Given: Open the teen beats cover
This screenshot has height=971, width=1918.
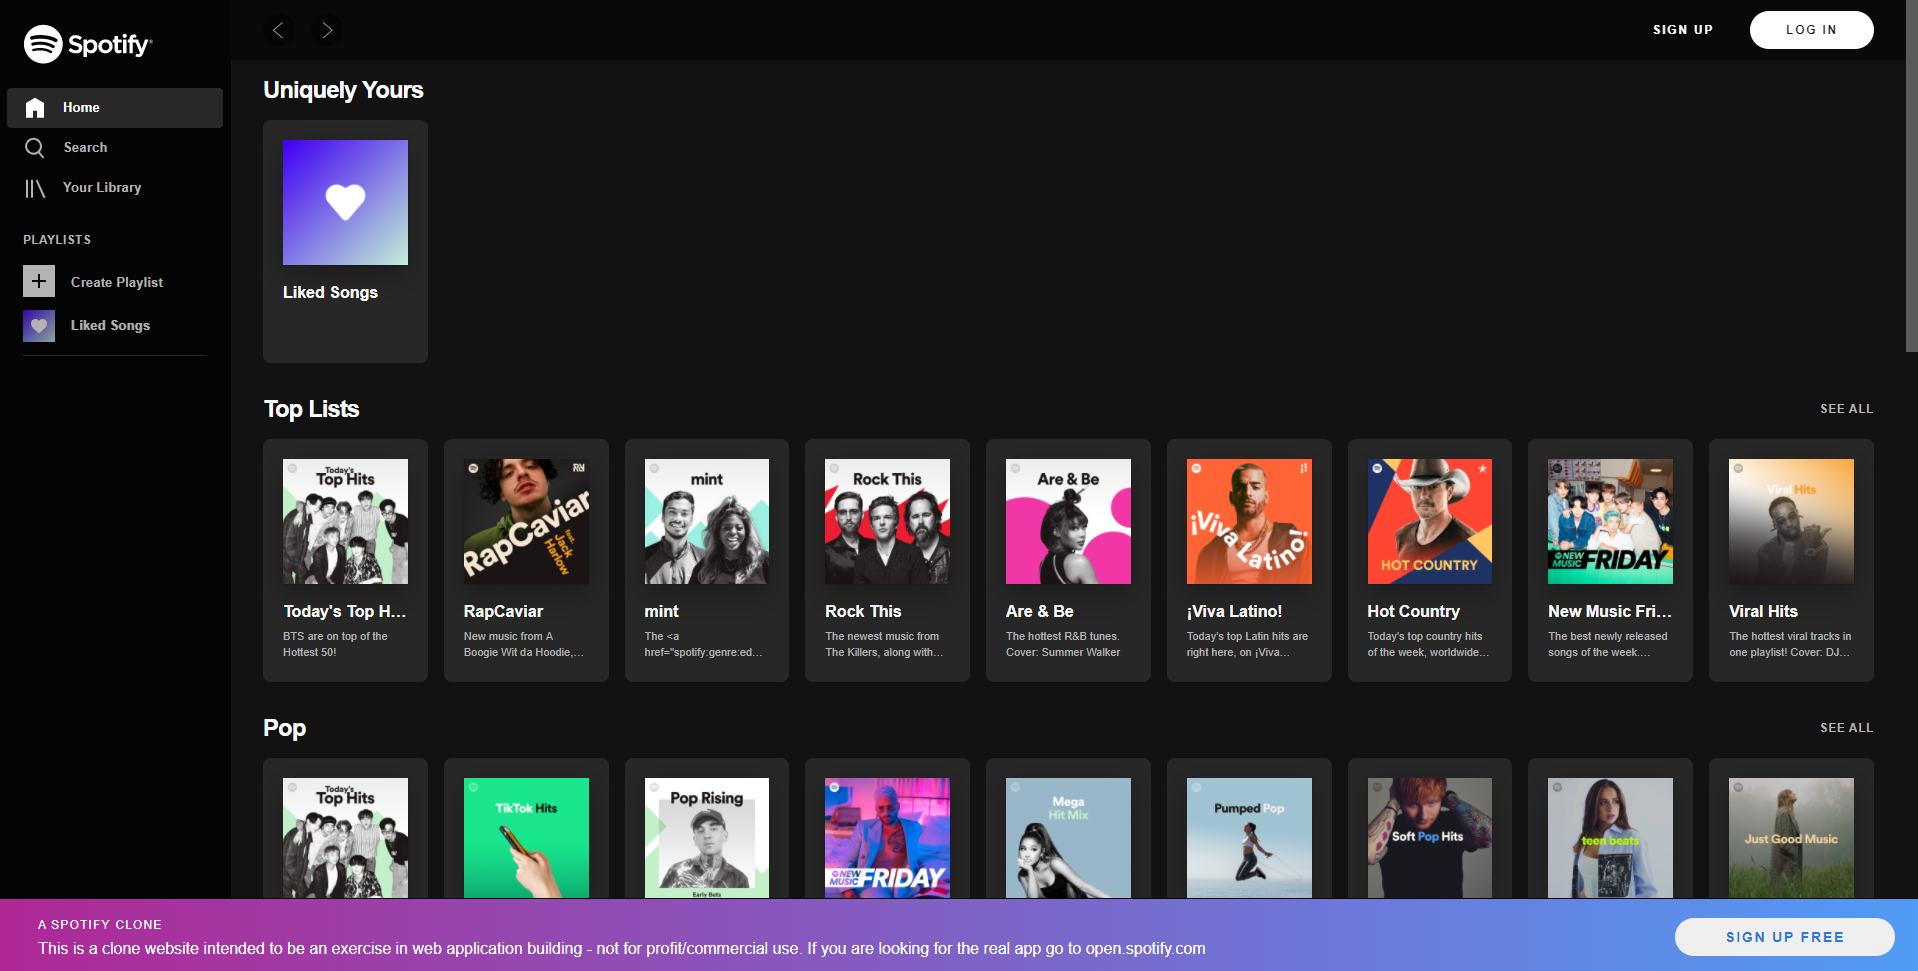Looking at the screenshot, I should tap(1610, 838).
